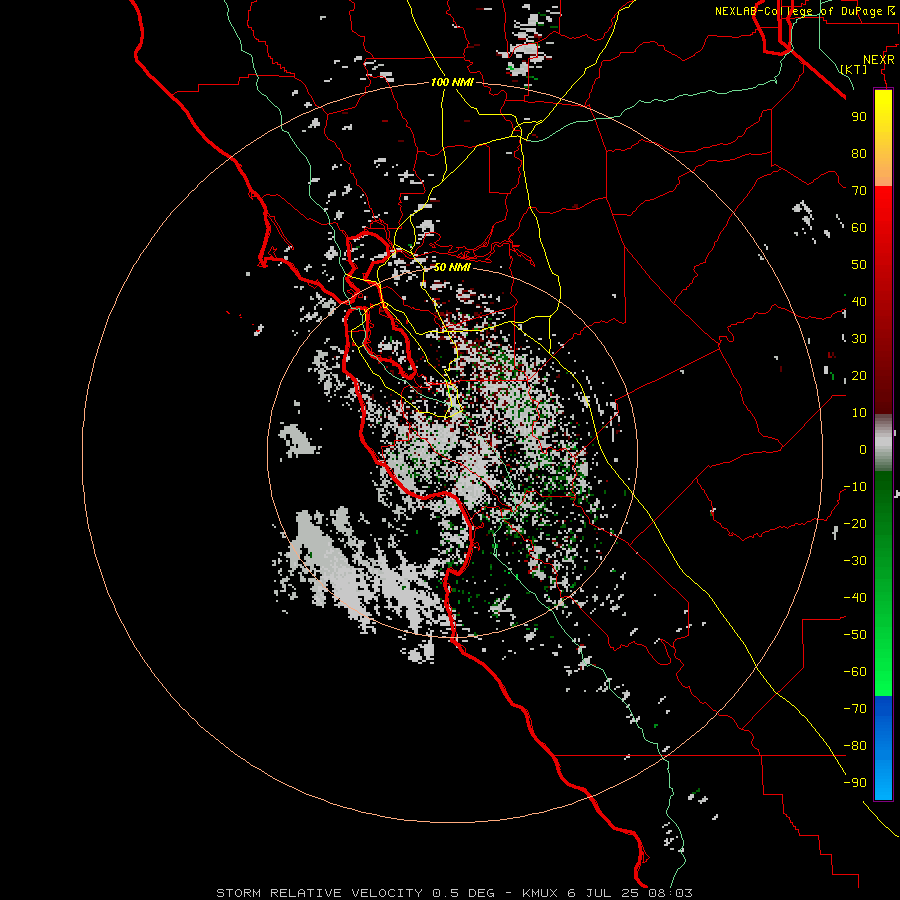Click the NEXR label above the color bar
The width and height of the screenshot is (900, 900).
878,60
